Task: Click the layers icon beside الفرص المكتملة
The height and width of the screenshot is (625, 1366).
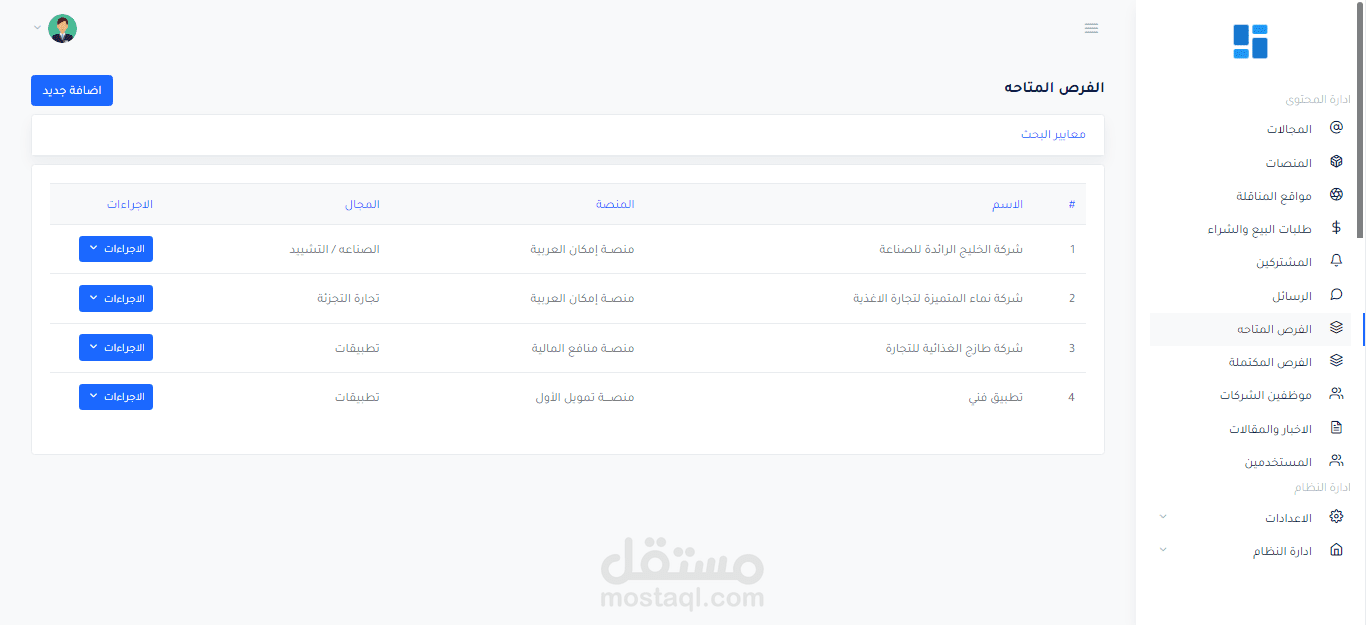Action: click(x=1336, y=361)
